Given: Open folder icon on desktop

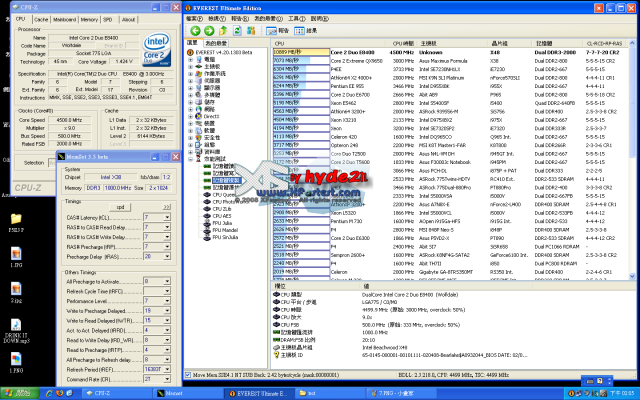Looking at the screenshot, I should 16,219.
